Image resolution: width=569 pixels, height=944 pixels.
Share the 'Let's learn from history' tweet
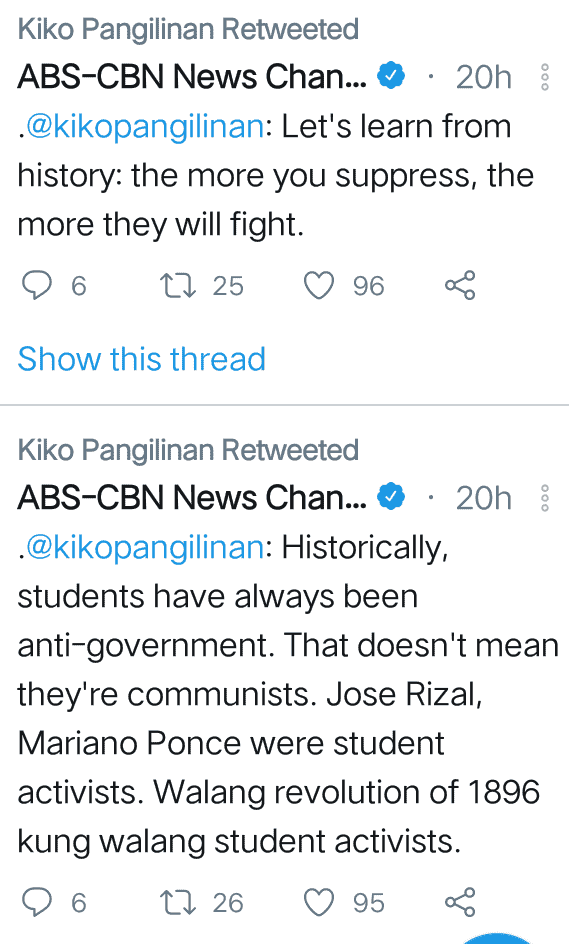pos(461,285)
